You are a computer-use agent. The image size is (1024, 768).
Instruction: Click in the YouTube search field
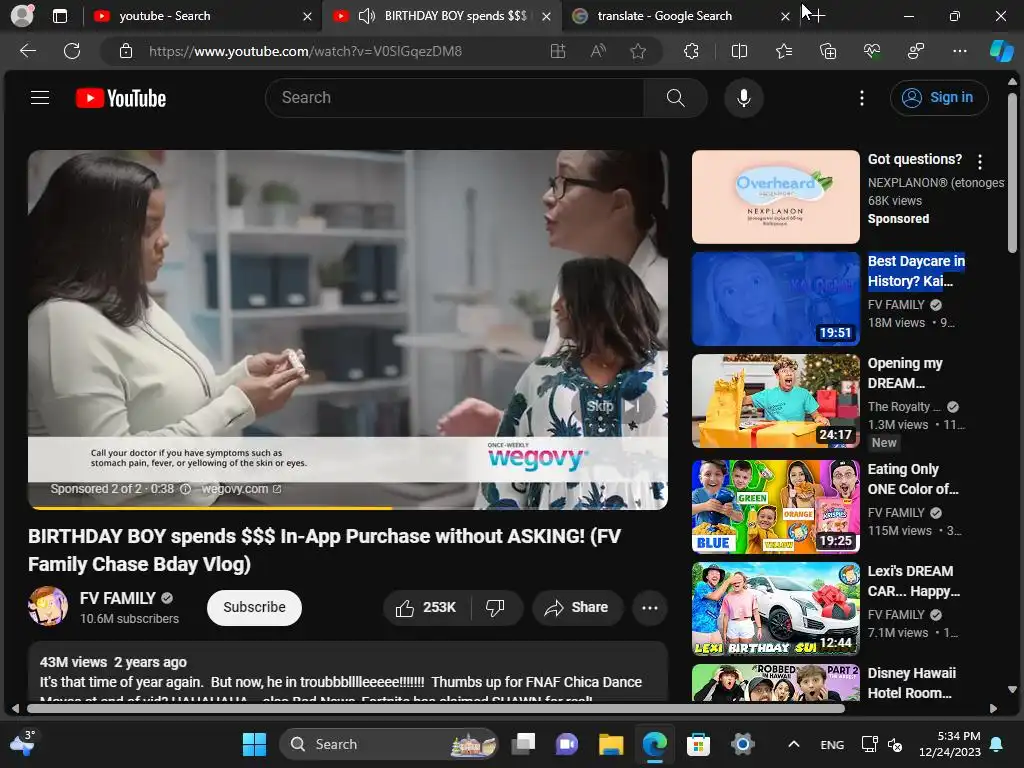tap(455, 98)
